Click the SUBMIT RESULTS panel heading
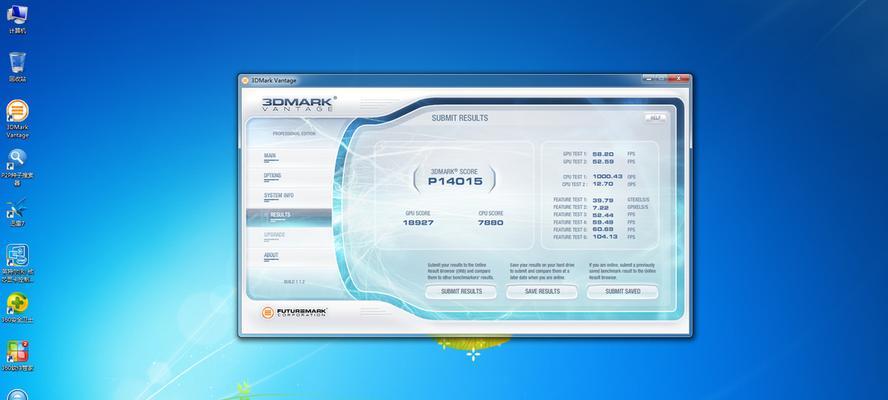This screenshot has width=888, height=400. (x=459, y=118)
